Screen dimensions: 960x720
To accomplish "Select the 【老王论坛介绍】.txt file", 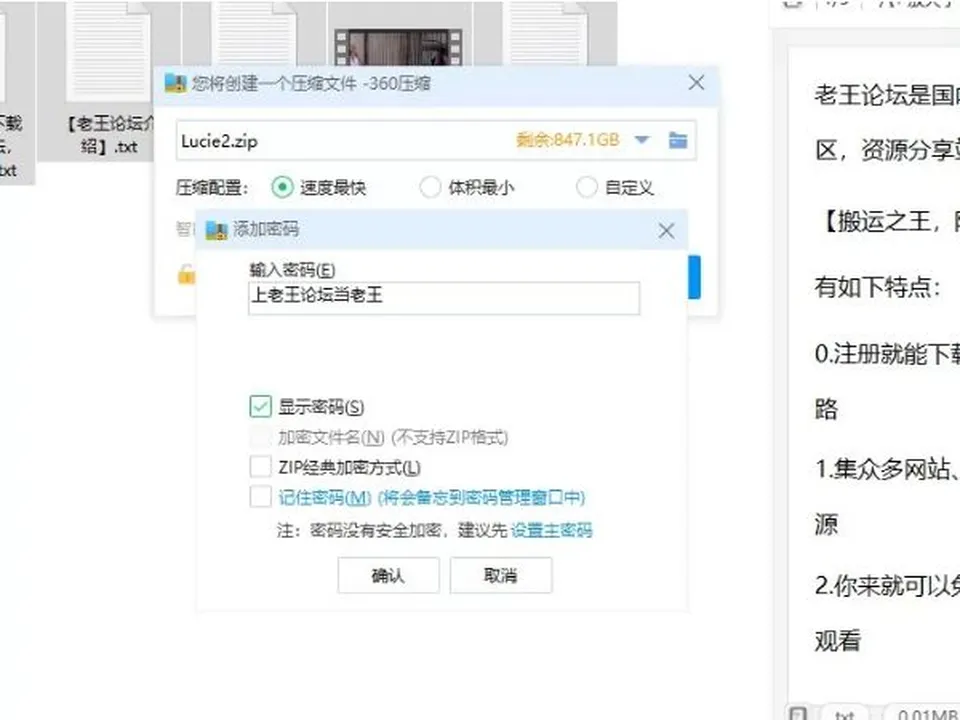I will [109, 83].
